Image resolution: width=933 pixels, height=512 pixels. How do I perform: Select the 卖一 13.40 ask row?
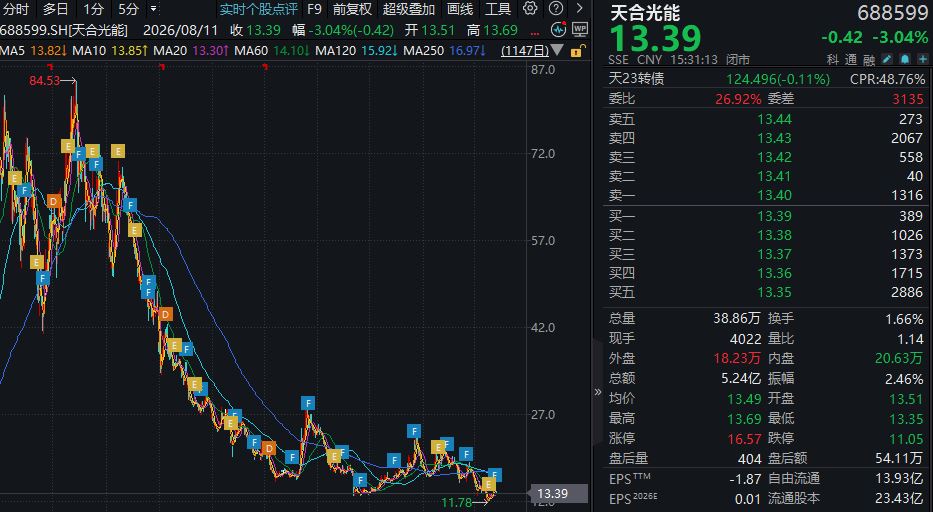[x=766, y=195]
